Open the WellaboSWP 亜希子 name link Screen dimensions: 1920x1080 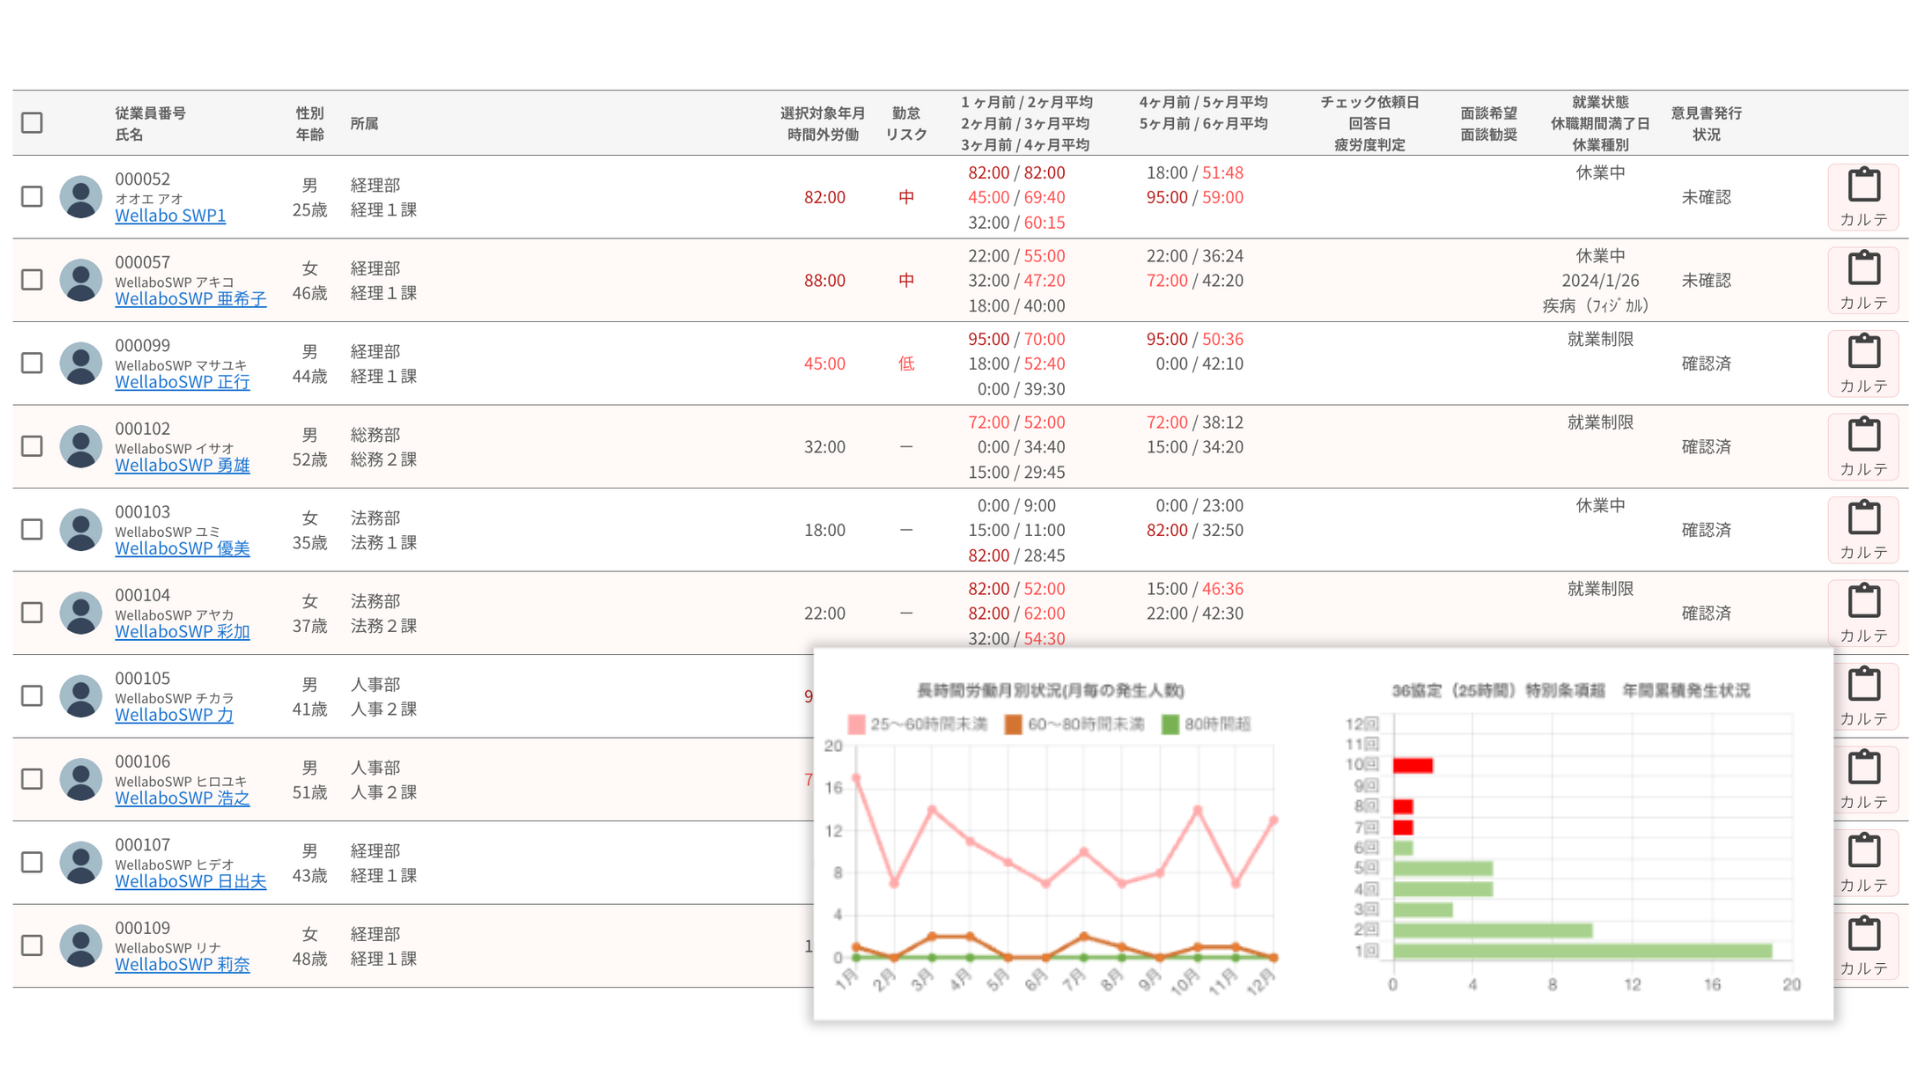coord(190,299)
